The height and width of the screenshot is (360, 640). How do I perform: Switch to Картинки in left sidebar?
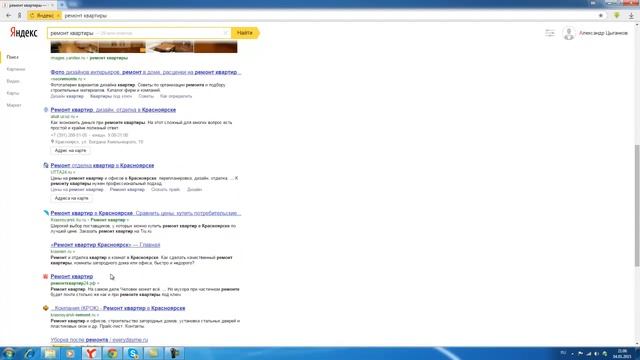tap(16, 69)
